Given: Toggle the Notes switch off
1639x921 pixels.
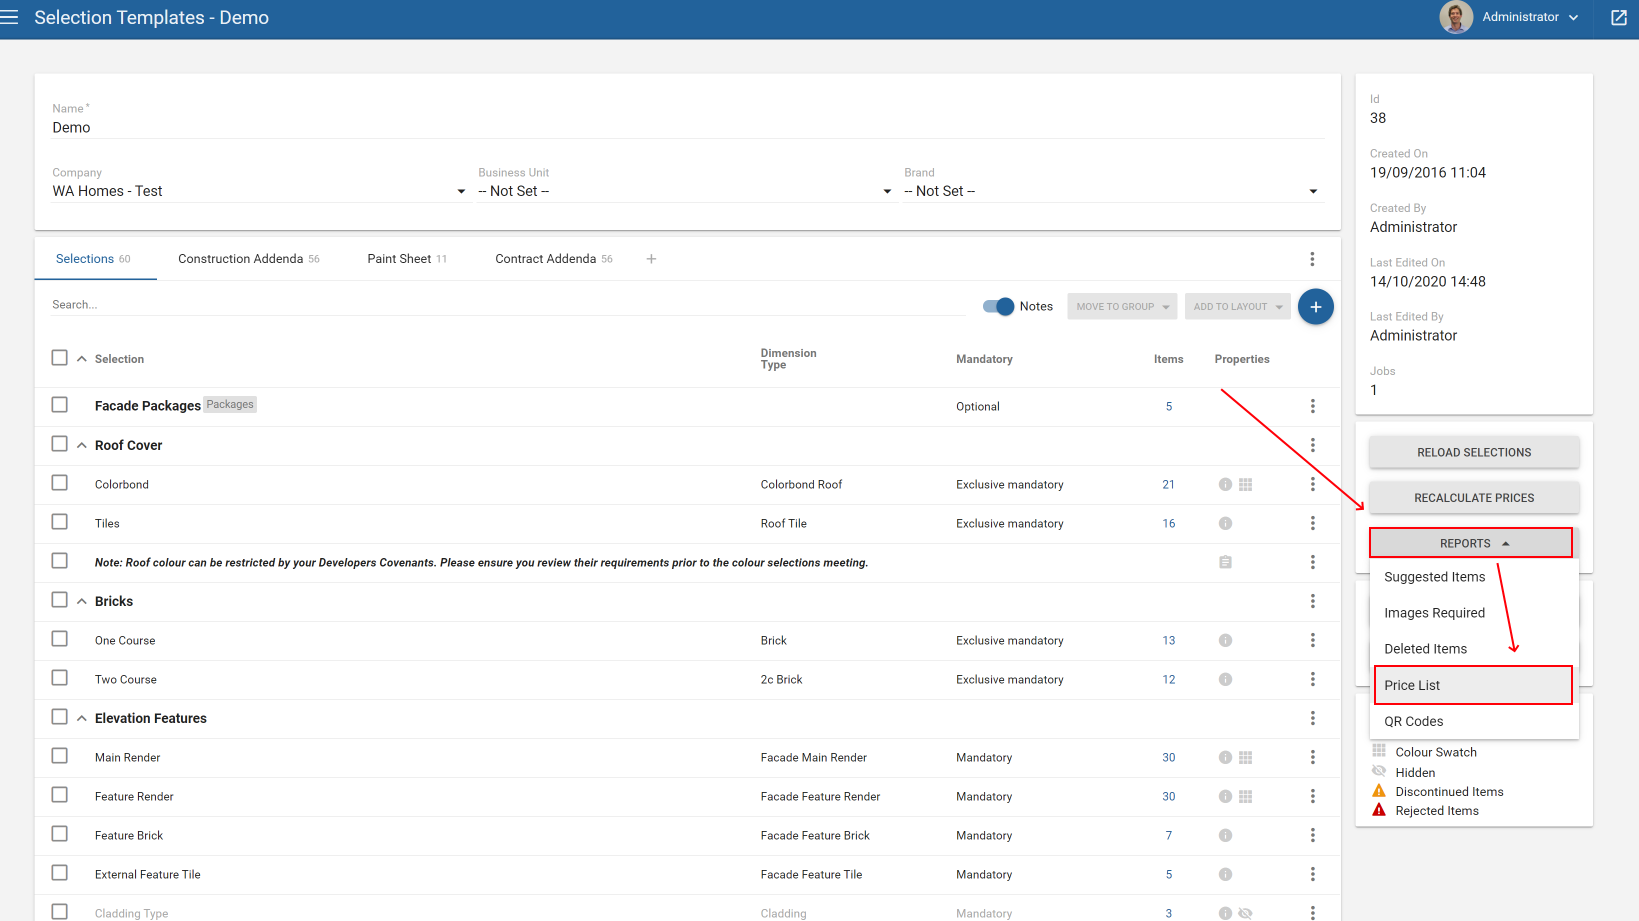Looking at the screenshot, I should (998, 306).
